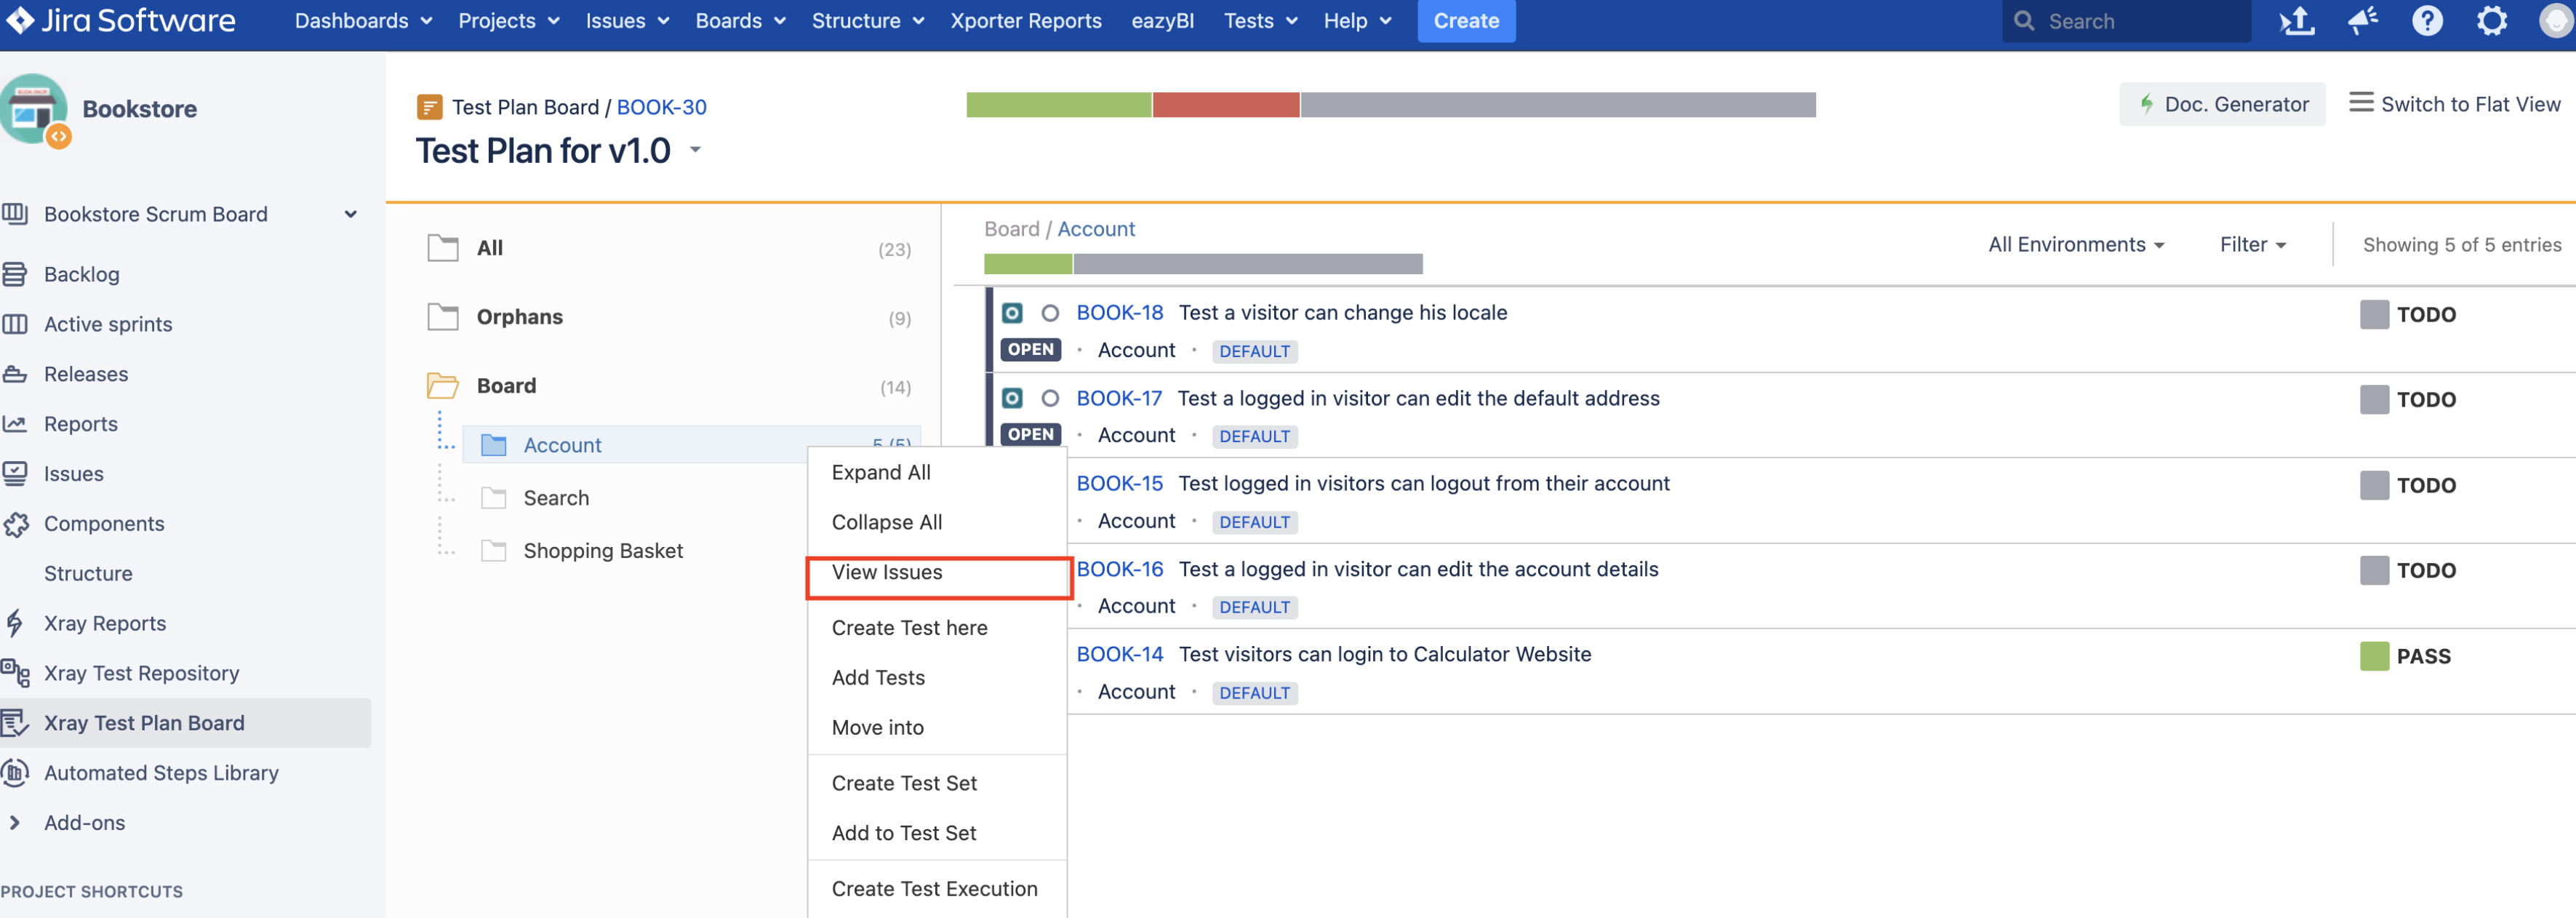
Task: Toggle the circle selector for BOOK-18
Action: [1050, 313]
